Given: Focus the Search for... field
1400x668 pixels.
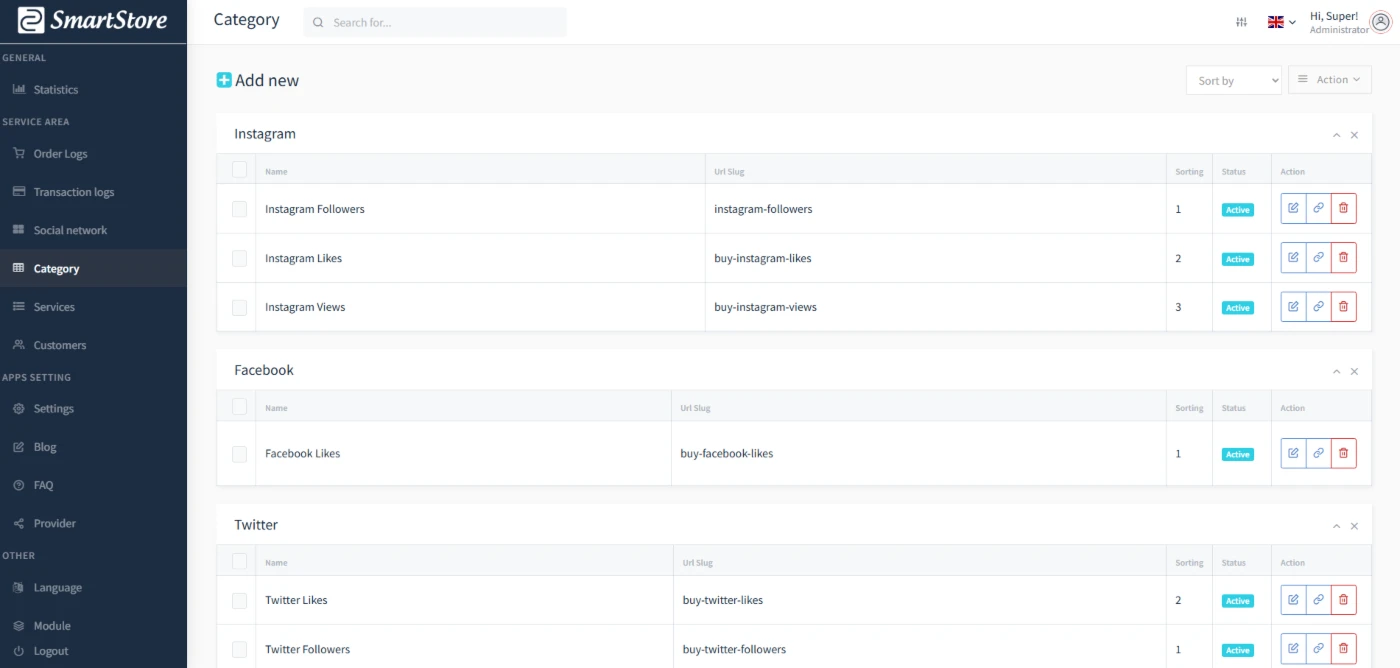Looking at the screenshot, I should click(435, 22).
